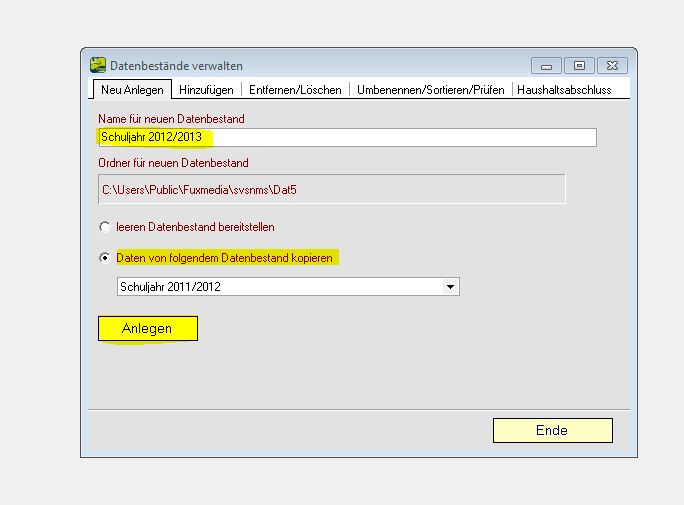Image resolution: width=684 pixels, height=505 pixels.
Task: Open the Haushaltsabschluss tab
Action: [564, 90]
